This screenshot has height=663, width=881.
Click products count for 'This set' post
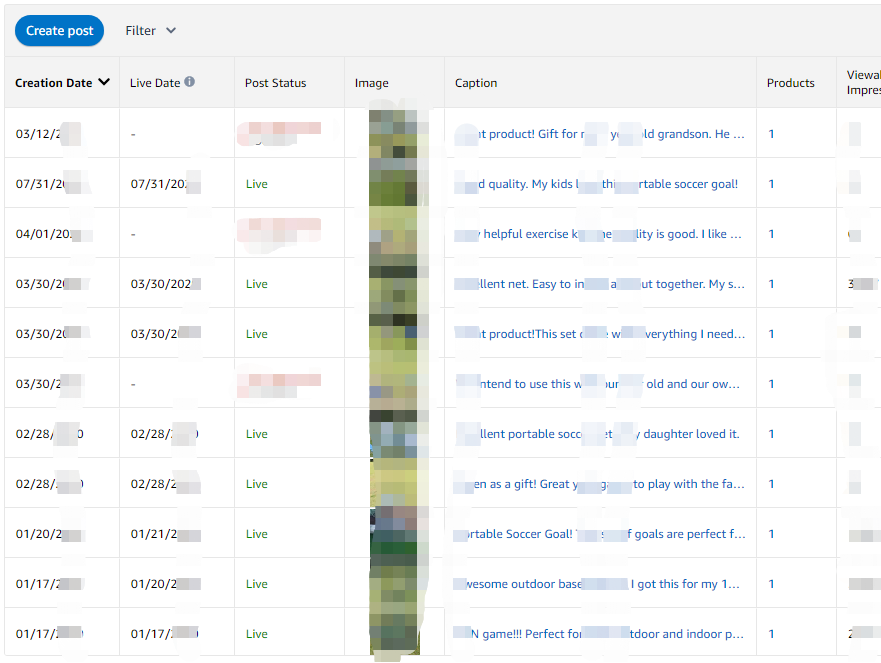click(771, 334)
